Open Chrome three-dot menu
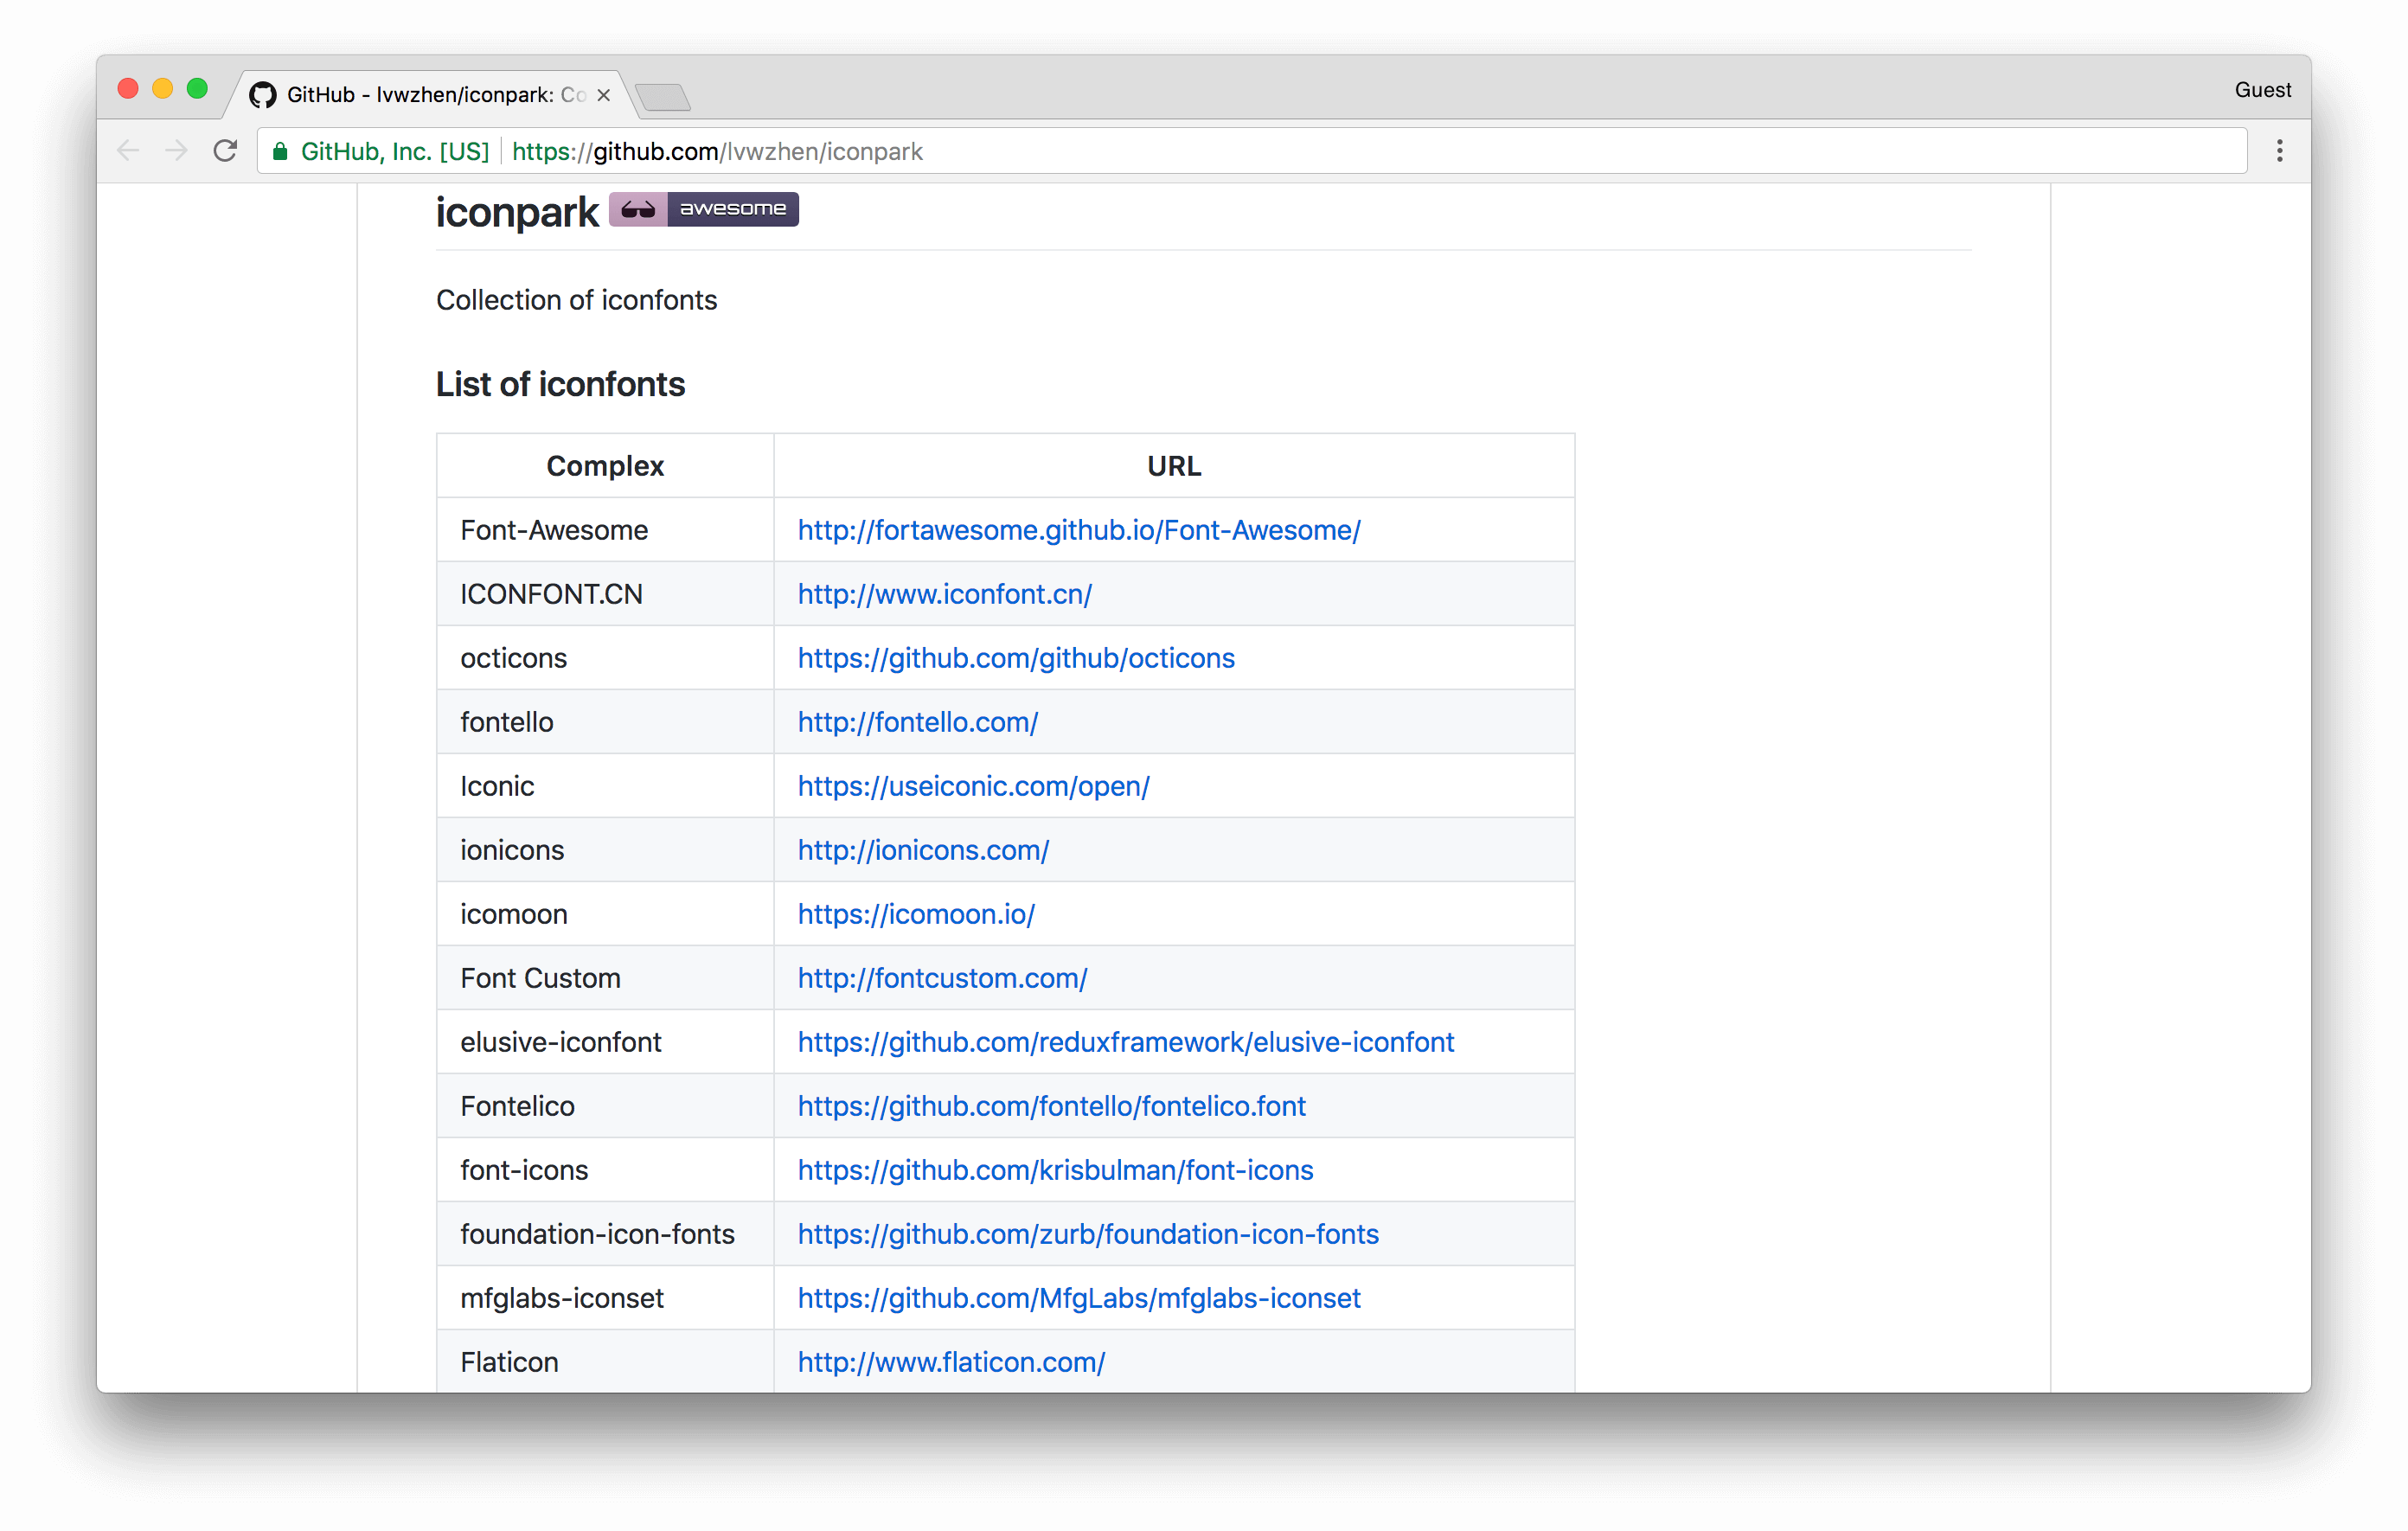 [2279, 151]
